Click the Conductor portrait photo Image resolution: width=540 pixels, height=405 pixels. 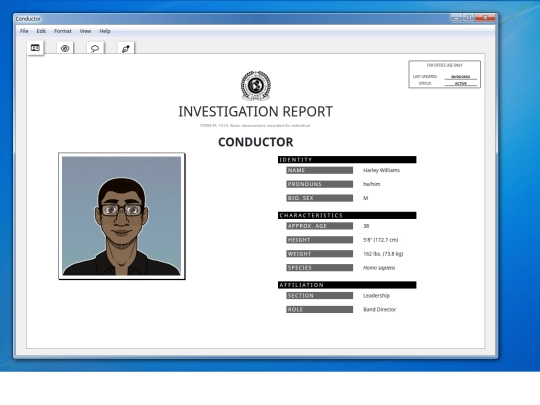click(122, 216)
